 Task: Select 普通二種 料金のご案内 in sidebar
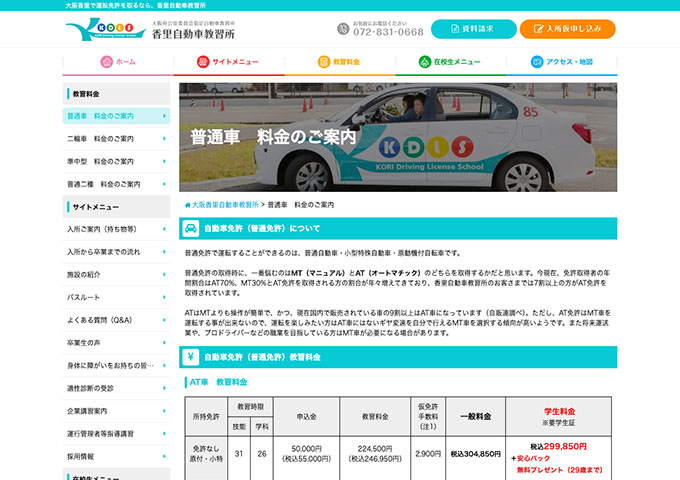[116, 184]
